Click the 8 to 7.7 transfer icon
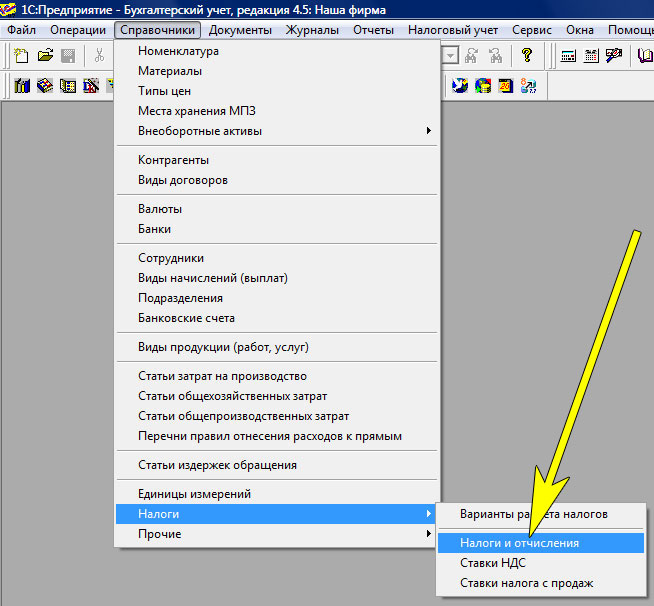 [x=528, y=86]
